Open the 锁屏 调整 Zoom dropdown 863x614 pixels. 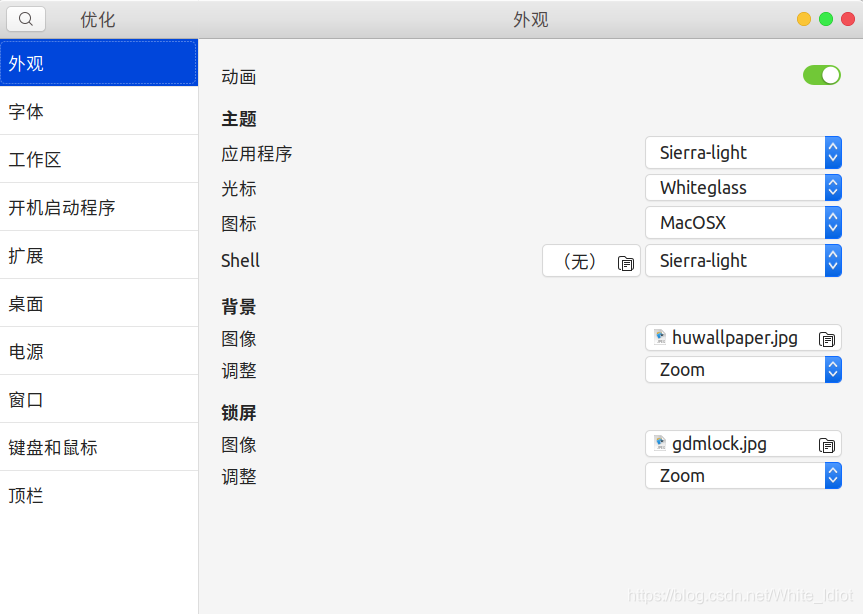coord(743,476)
